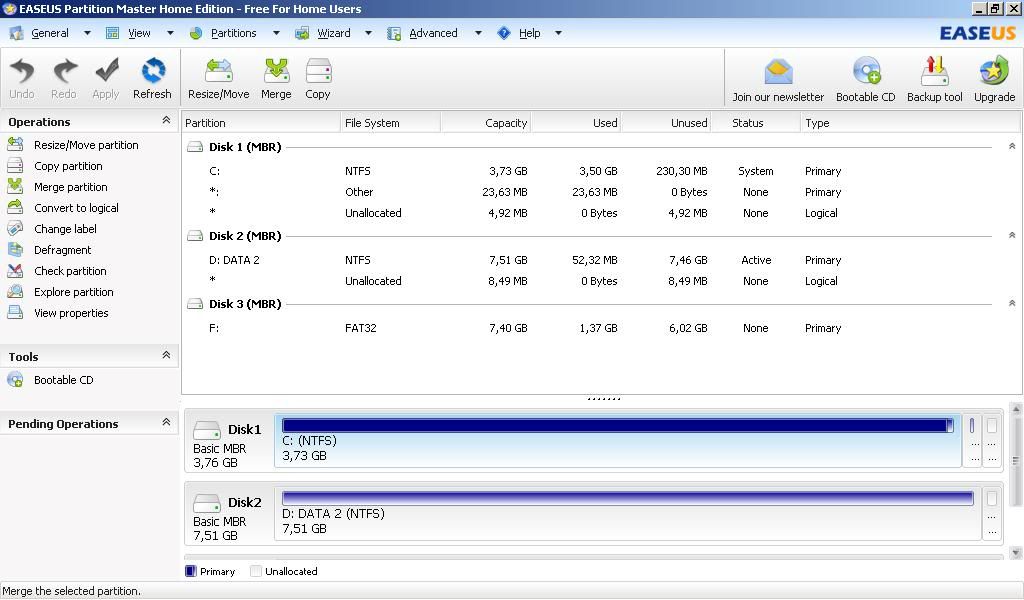Open the Help menu
1024x600 pixels.
click(530, 33)
